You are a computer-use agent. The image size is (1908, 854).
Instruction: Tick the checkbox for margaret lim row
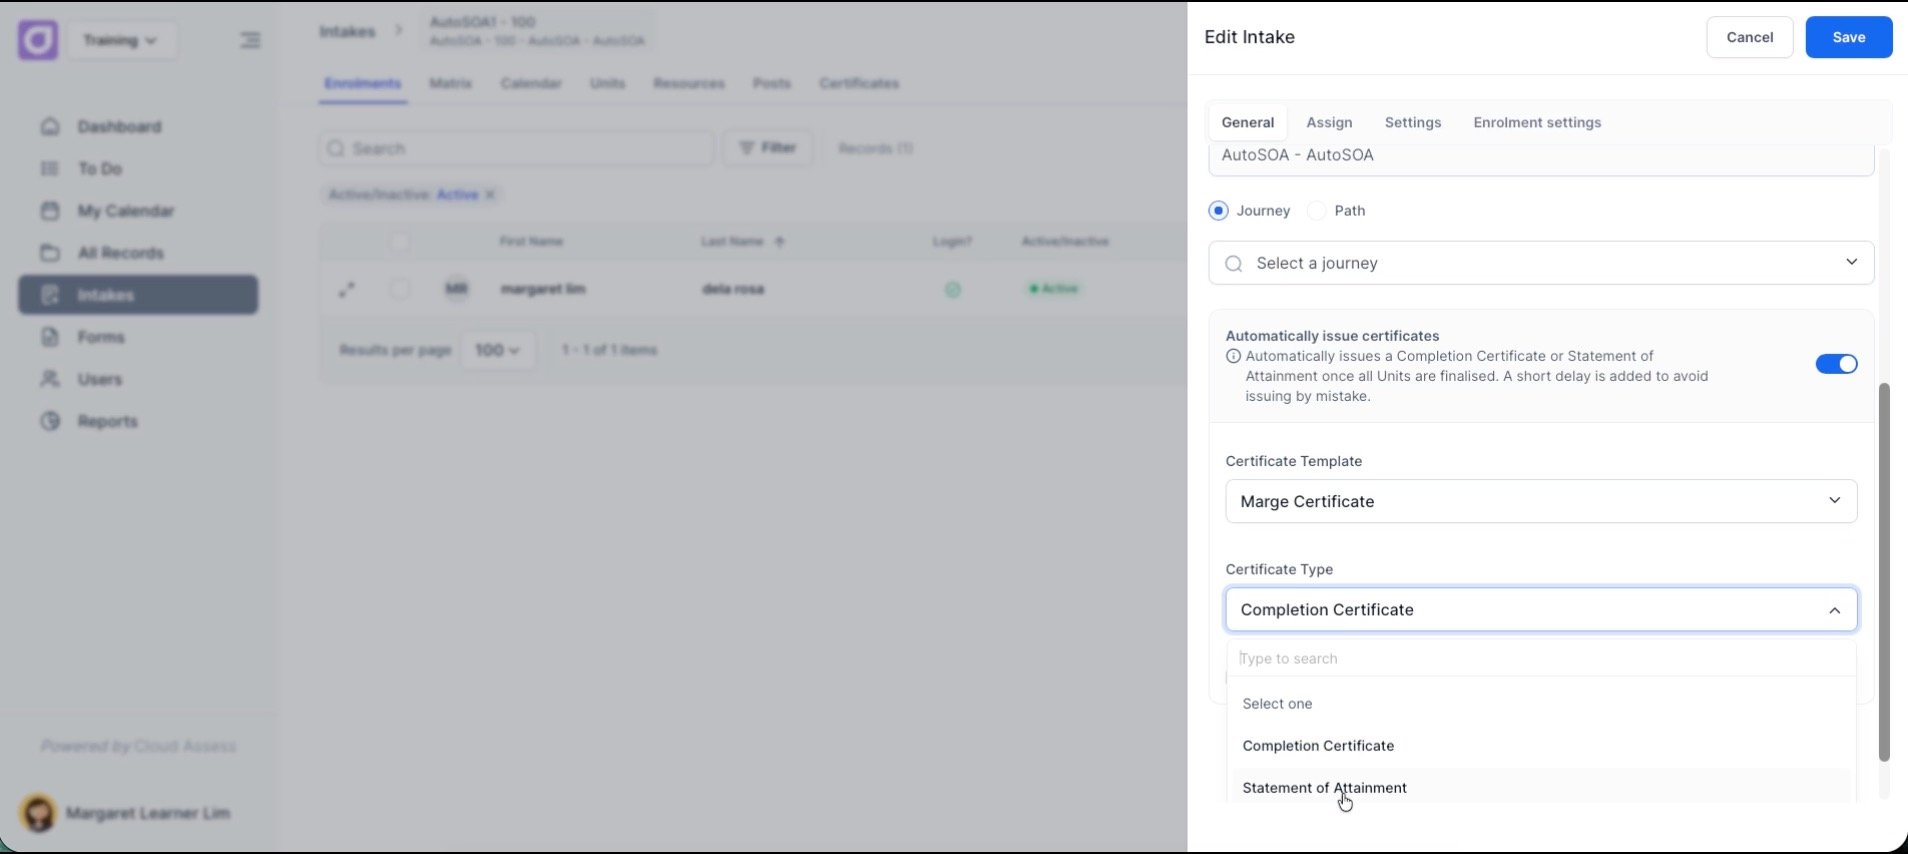pyautogui.click(x=400, y=289)
